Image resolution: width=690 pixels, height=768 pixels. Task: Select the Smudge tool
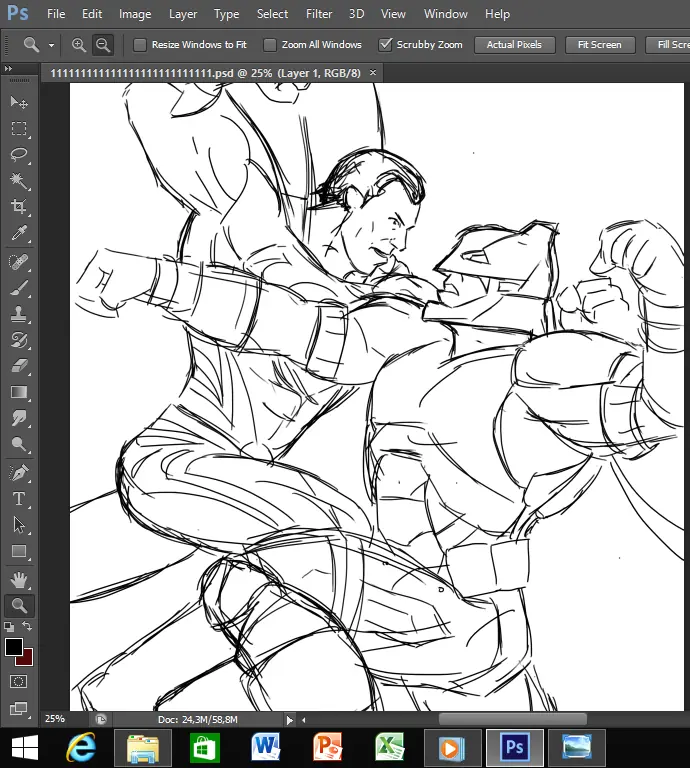[19, 418]
